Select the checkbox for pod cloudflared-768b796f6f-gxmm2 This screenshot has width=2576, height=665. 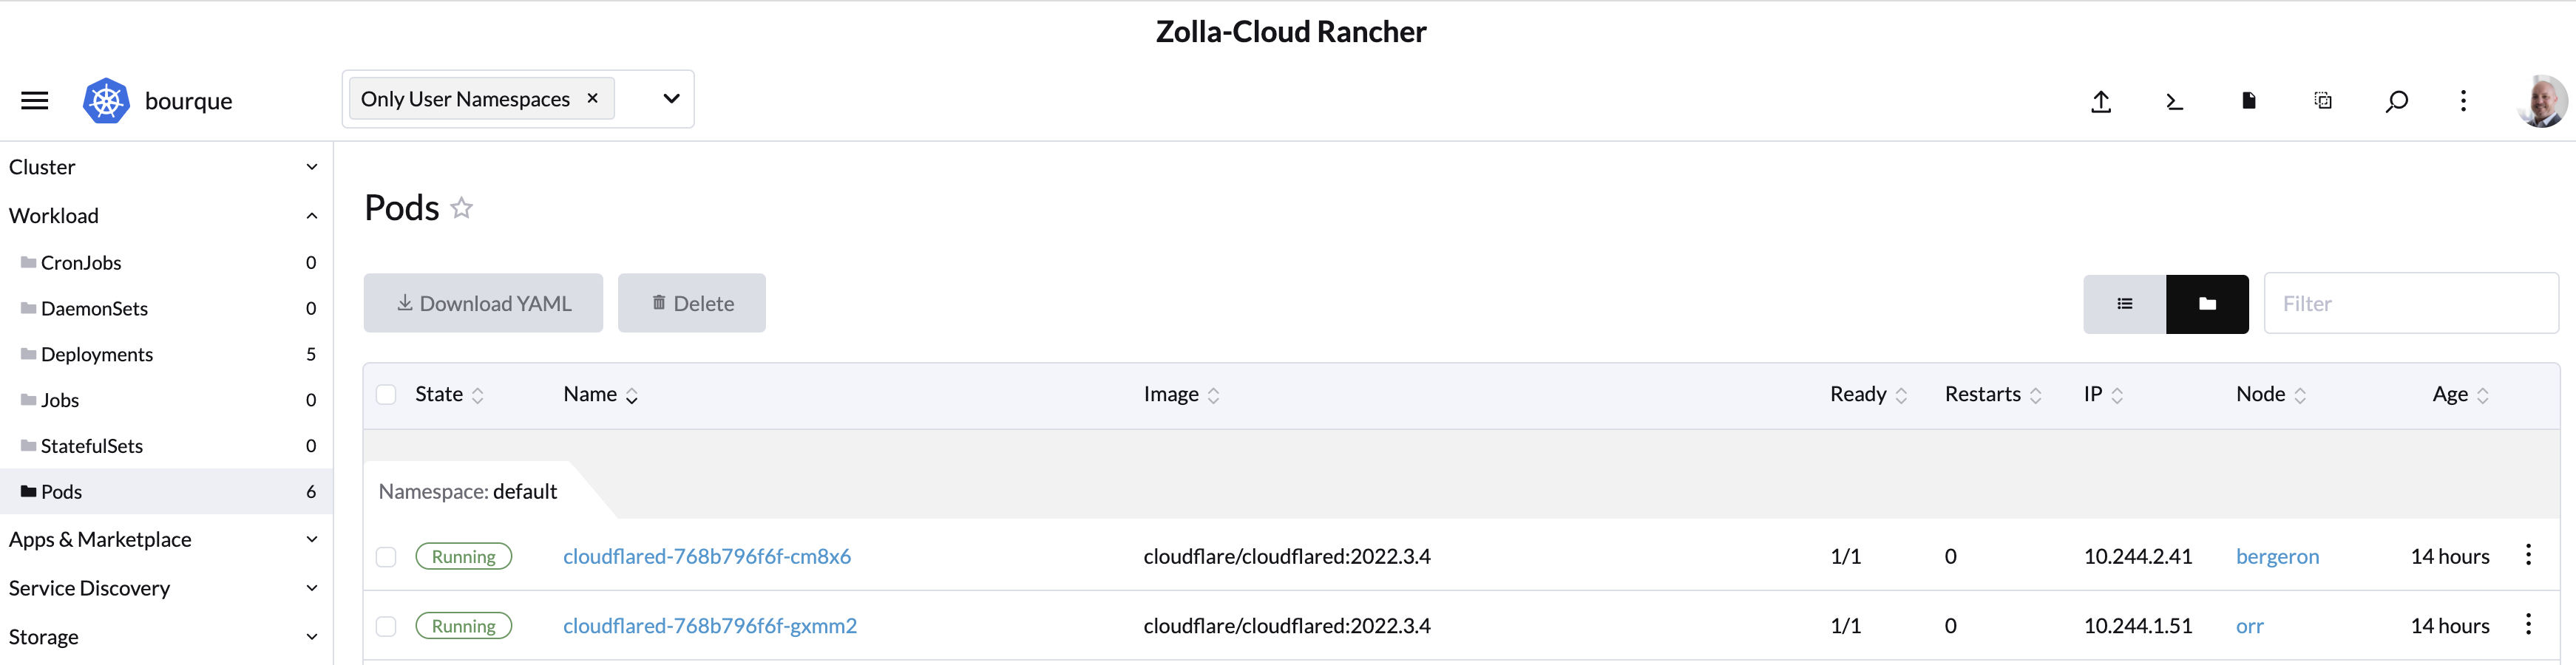coord(386,626)
